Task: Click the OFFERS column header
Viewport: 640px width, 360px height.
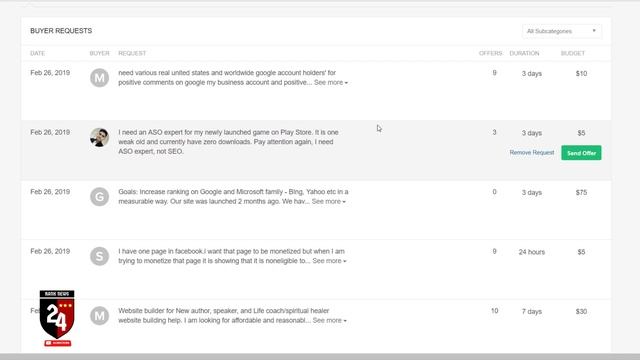Action: (x=491, y=53)
